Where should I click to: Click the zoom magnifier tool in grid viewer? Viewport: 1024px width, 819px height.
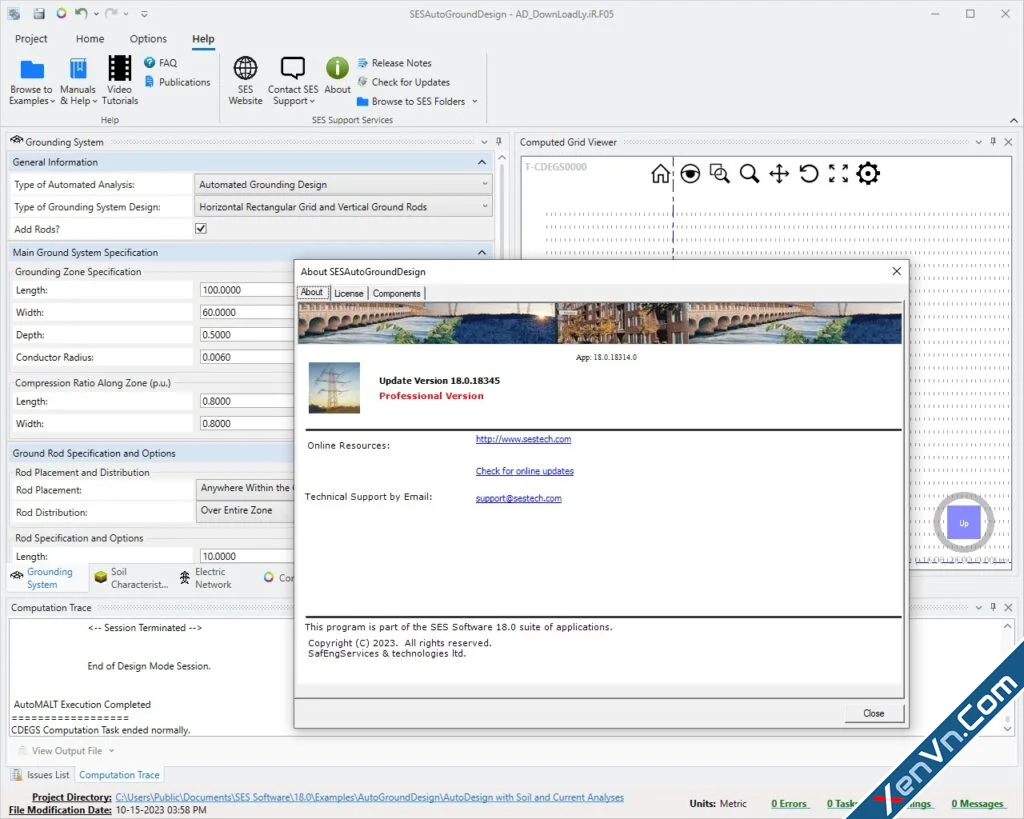[749, 174]
